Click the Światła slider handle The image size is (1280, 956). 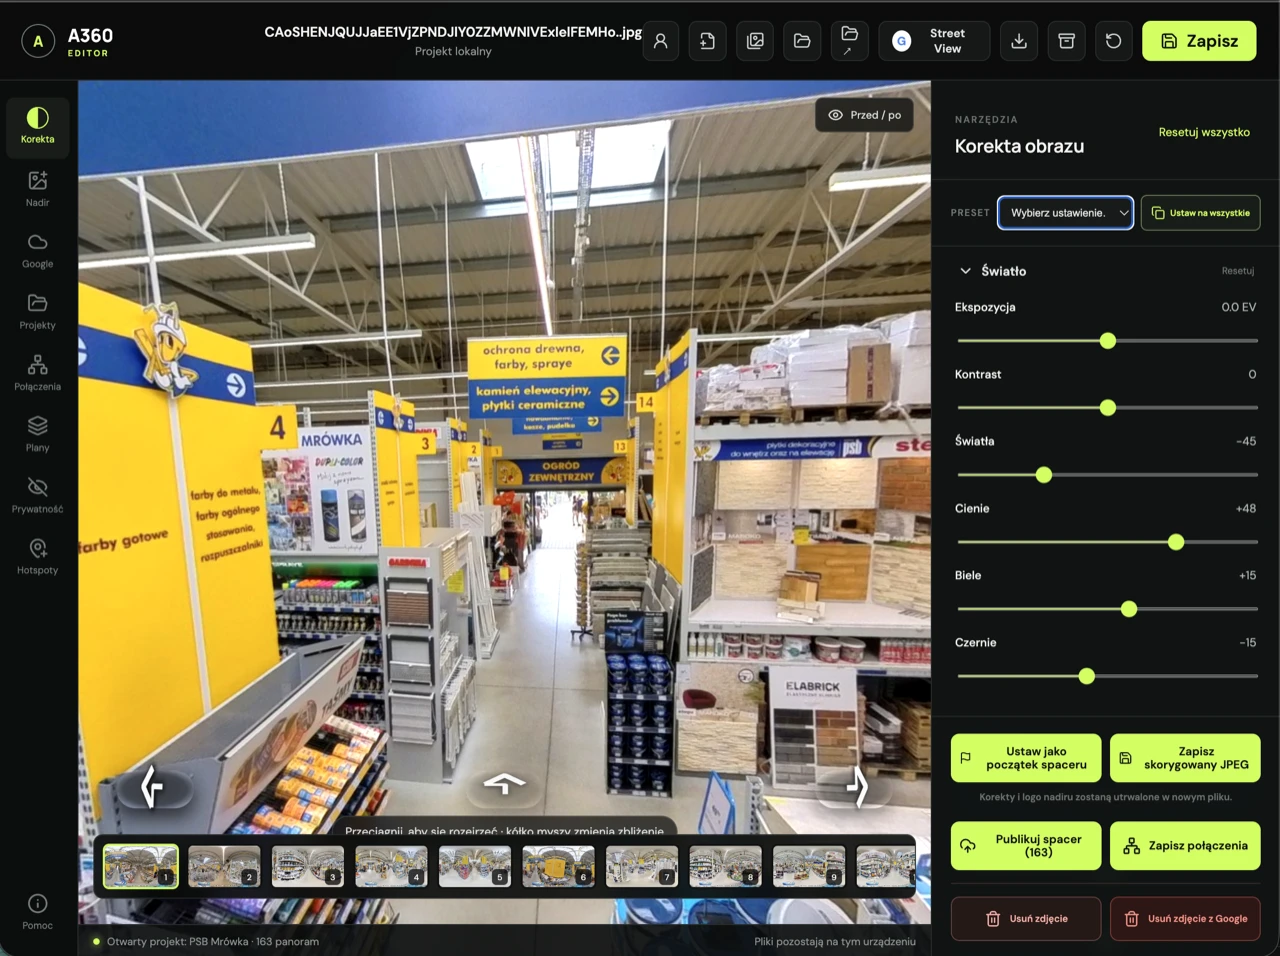click(1044, 475)
